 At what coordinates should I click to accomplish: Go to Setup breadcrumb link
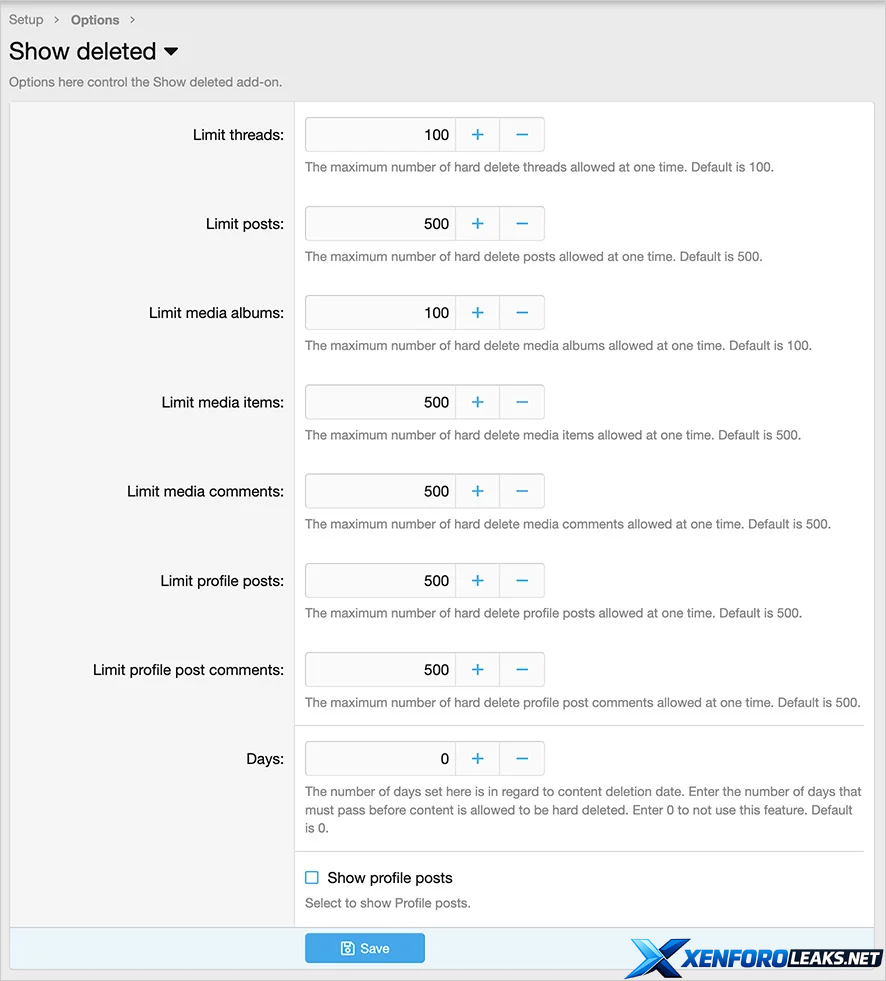tap(26, 20)
